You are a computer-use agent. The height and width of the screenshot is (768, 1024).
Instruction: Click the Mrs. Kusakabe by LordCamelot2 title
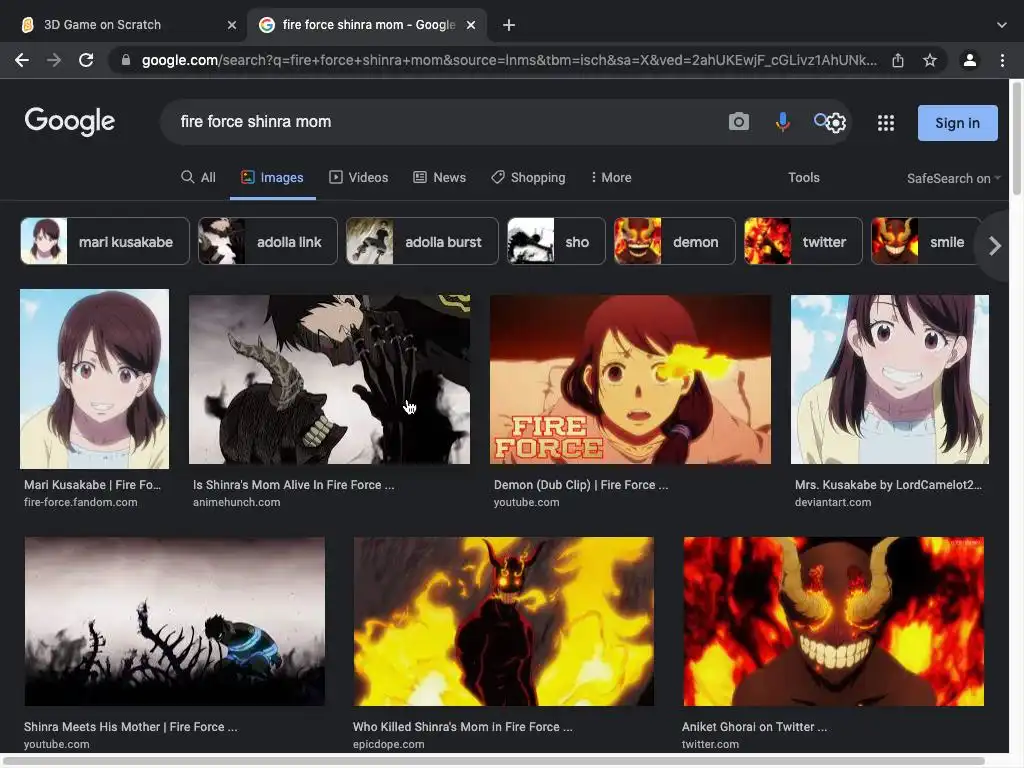pyautogui.click(x=888, y=485)
